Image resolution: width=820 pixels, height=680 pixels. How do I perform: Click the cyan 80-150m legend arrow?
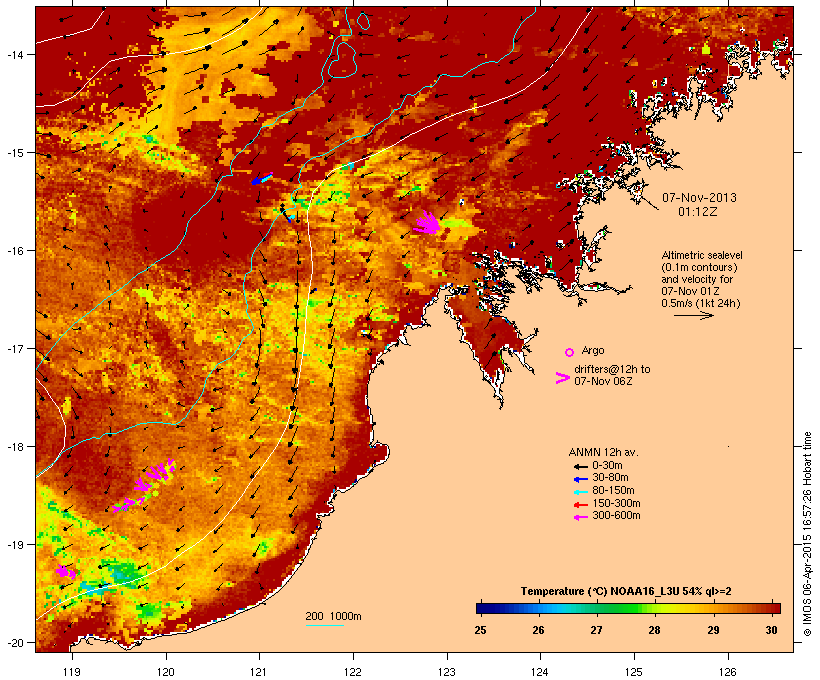coord(580,492)
